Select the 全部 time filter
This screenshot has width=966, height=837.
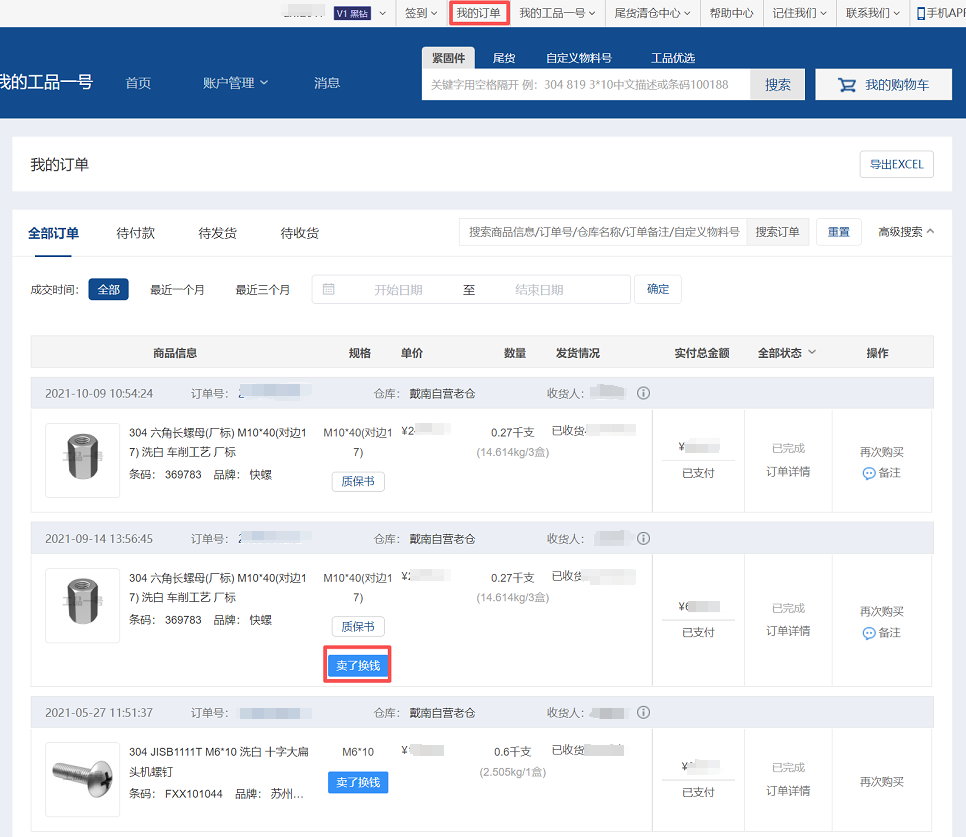pos(108,290)
